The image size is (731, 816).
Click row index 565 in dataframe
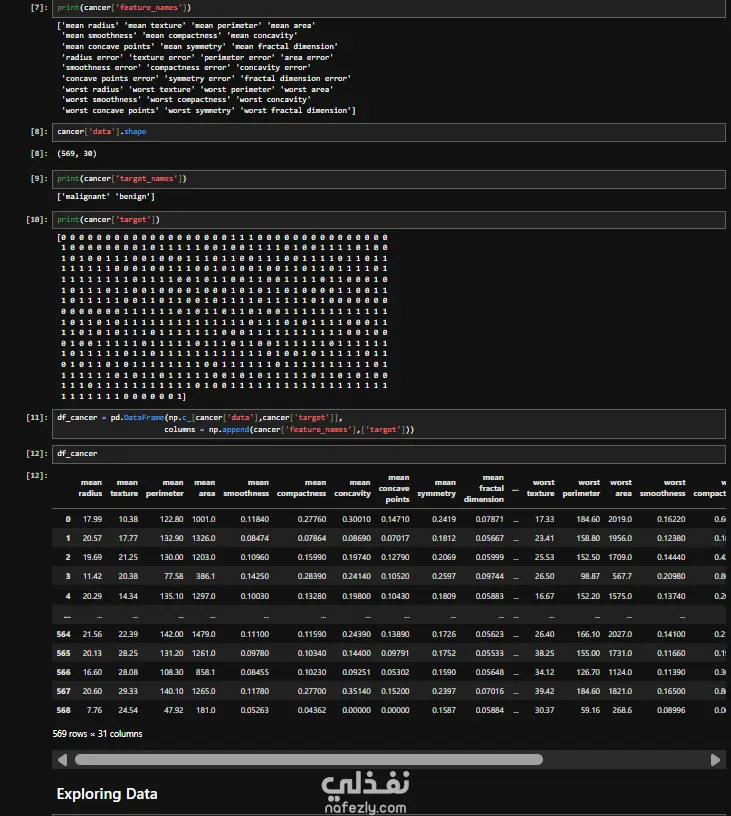click(x=63, y=653)
